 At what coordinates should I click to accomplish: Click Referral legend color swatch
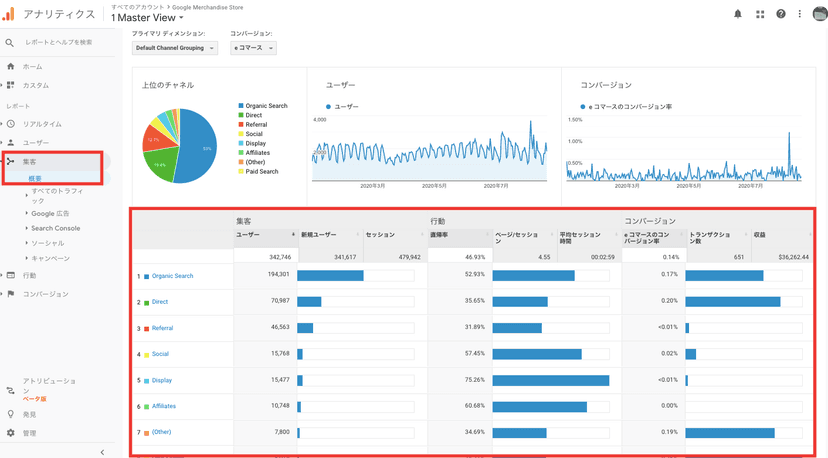pyautogui.click(x=241, y=125)
